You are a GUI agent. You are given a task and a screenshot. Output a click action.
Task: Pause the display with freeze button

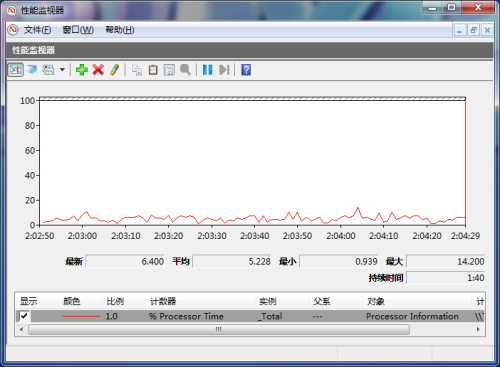(207, 70)
